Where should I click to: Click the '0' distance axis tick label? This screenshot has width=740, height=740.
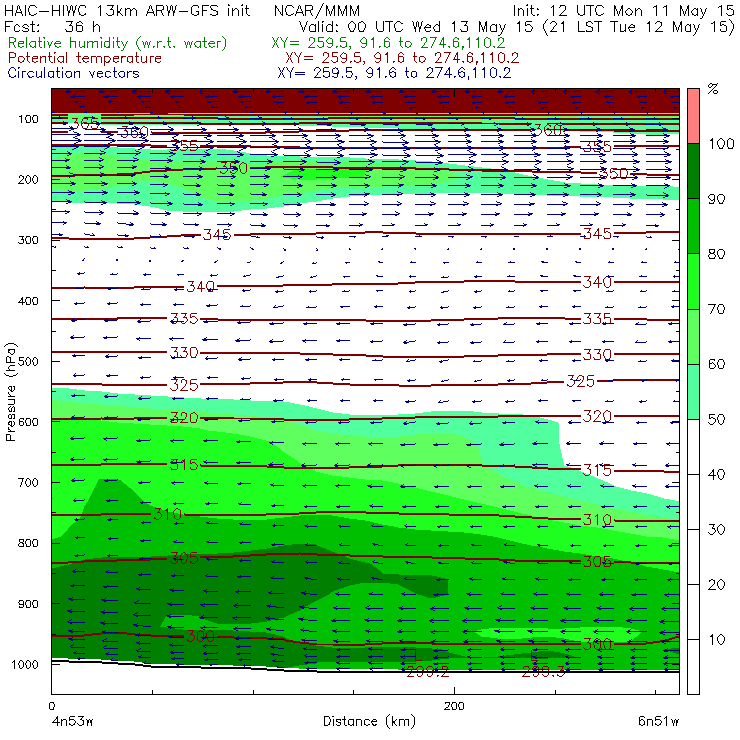[x=52, y=706]
